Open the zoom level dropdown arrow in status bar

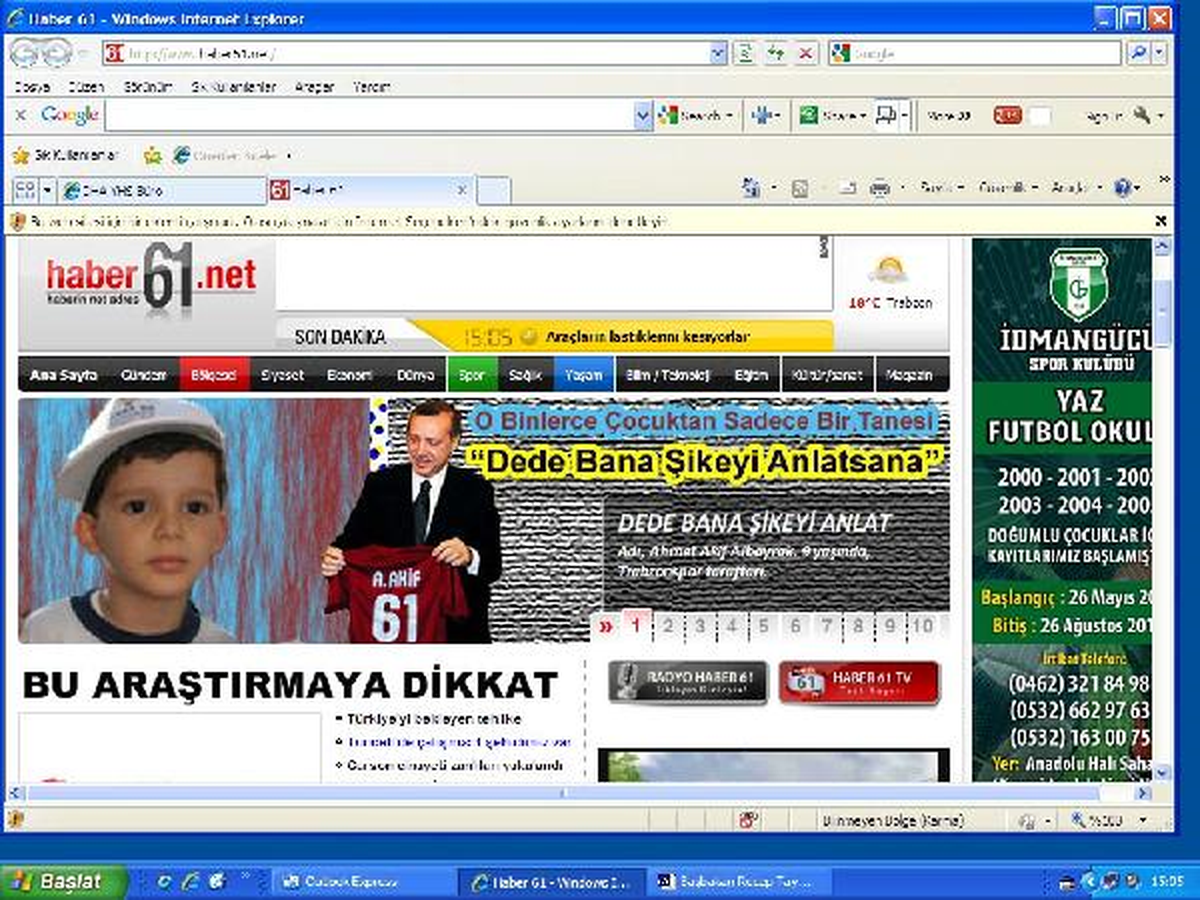pyautogui.click(x=1141, y=821)
